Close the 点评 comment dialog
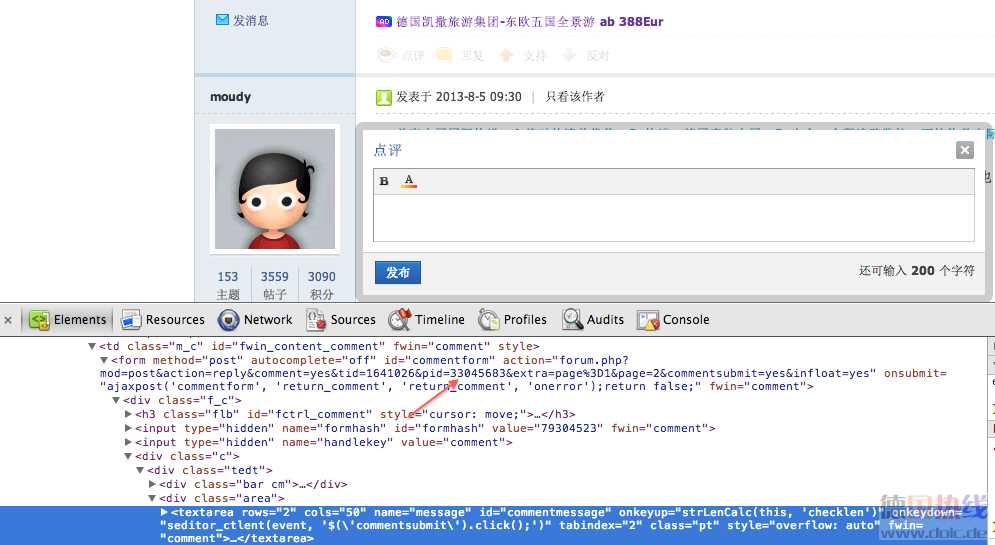Viewport: 995px width, 545px height. tap(964, 150)
